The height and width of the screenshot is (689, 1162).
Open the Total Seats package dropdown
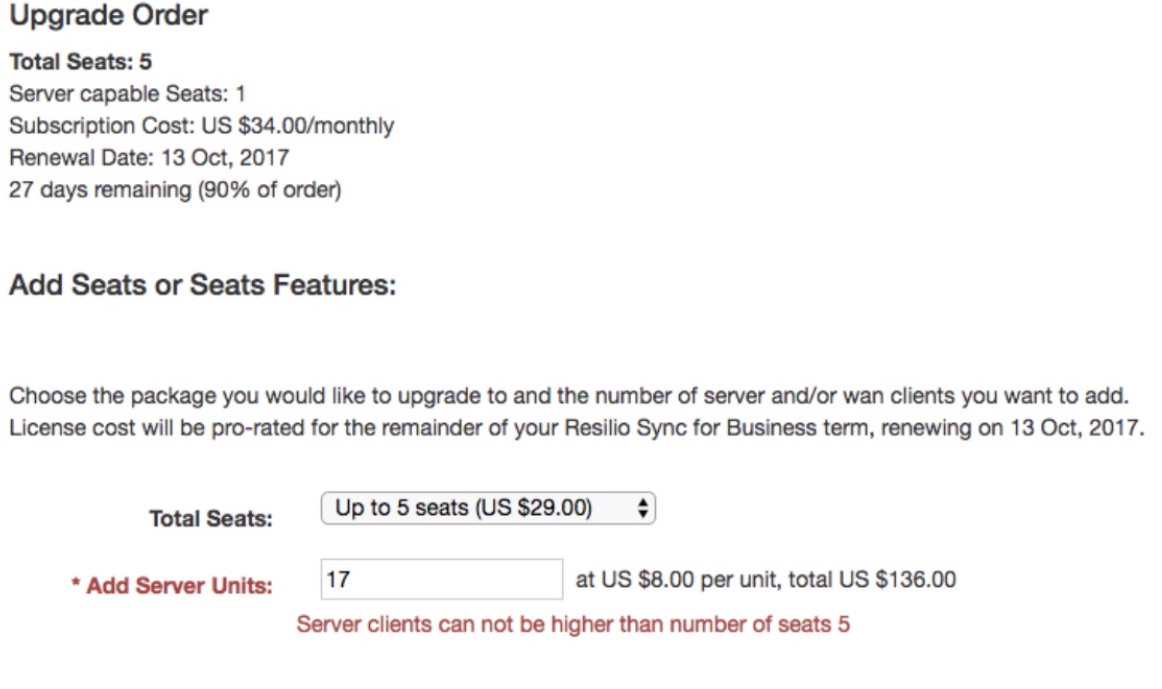(487, 509)
